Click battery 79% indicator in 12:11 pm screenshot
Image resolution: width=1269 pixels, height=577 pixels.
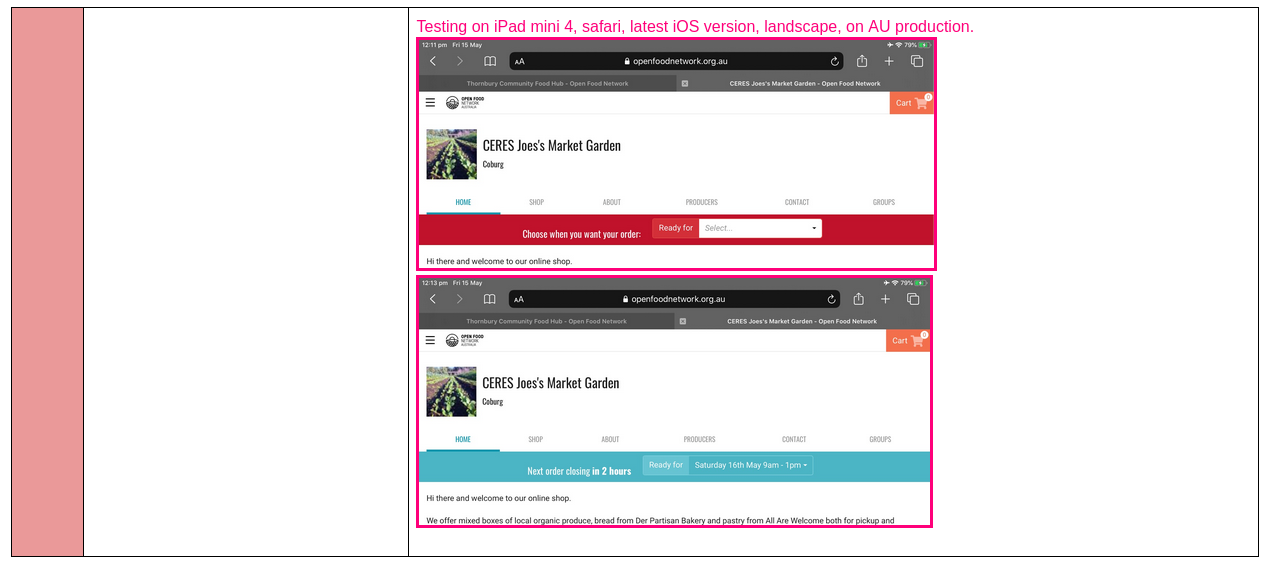click(x=917, y=45)
